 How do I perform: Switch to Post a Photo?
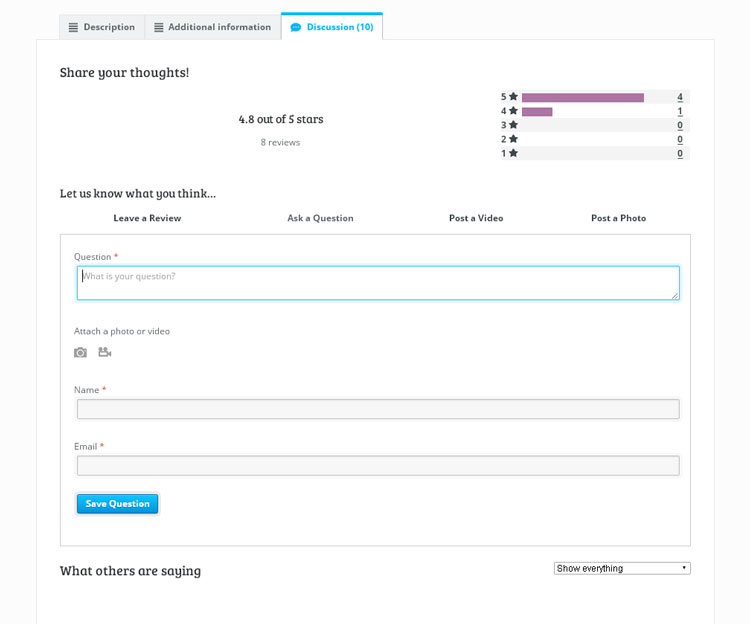tap(618, 218)
